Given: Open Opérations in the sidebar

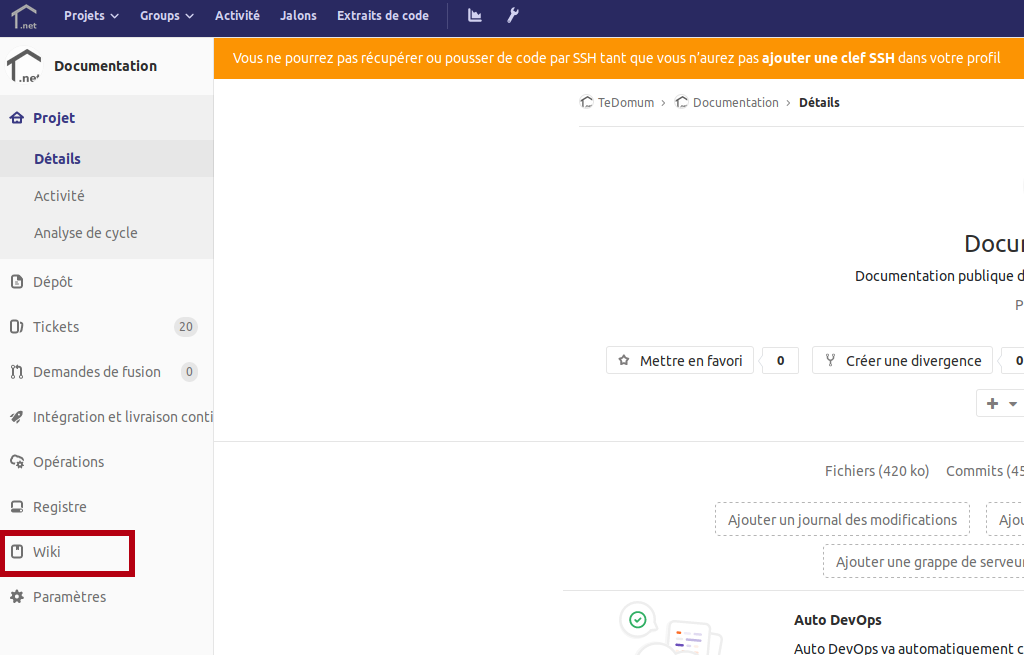Looking at the screenshot, I should pyautogui.click(x=68, y=462).
